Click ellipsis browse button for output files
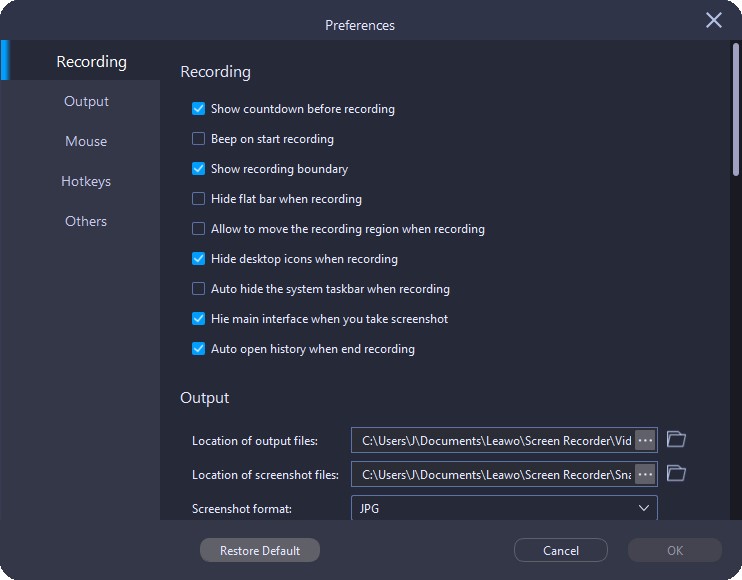The height and width of the screenshot is (580, 742). tap(645, 440)
